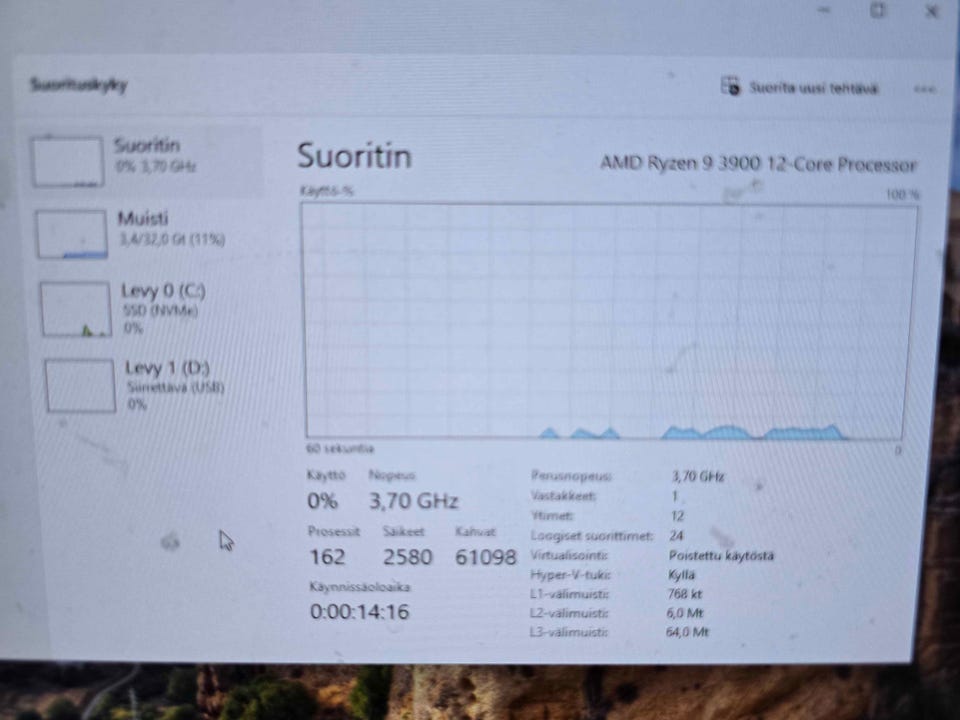Click the L3-välimuisti 64,0 Mt value
The height and width of the screenshot is (720, 960).
point(687,632)
